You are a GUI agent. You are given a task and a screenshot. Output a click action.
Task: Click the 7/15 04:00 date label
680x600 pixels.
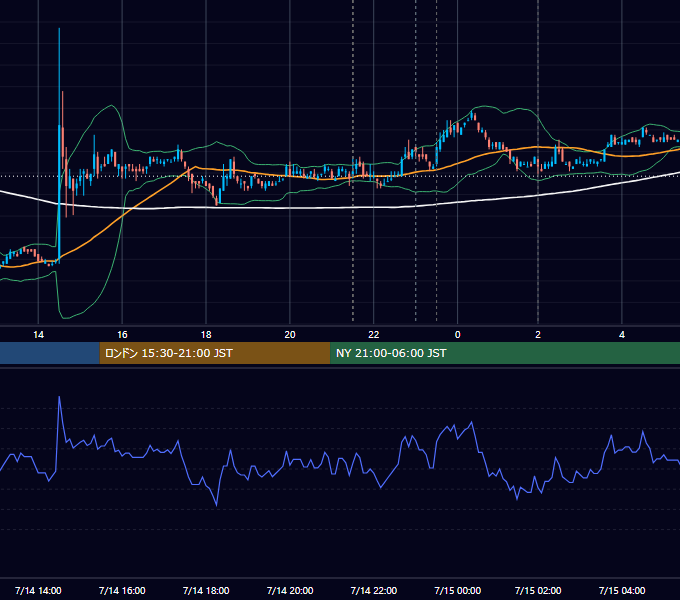pos(622,590)
